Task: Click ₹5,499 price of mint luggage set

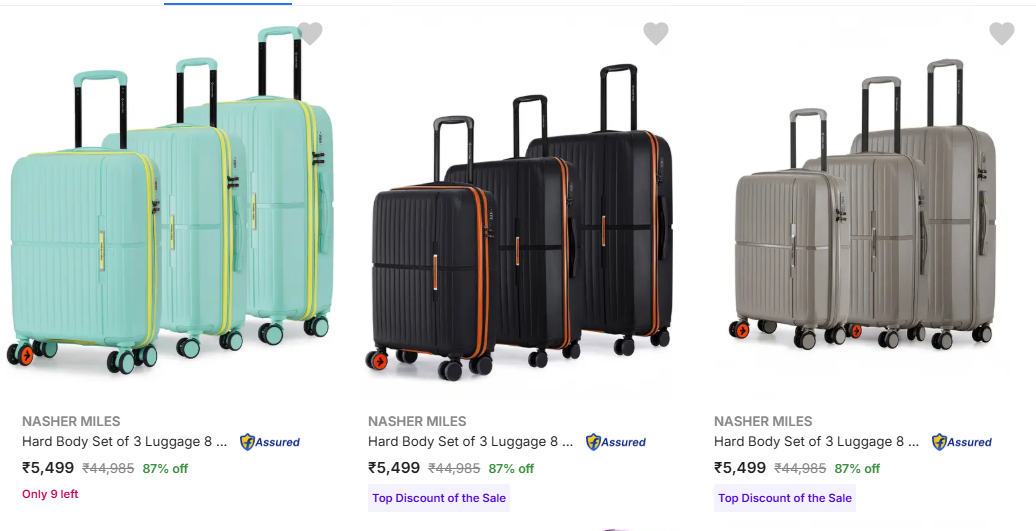Action: click(x=48, y=468)
